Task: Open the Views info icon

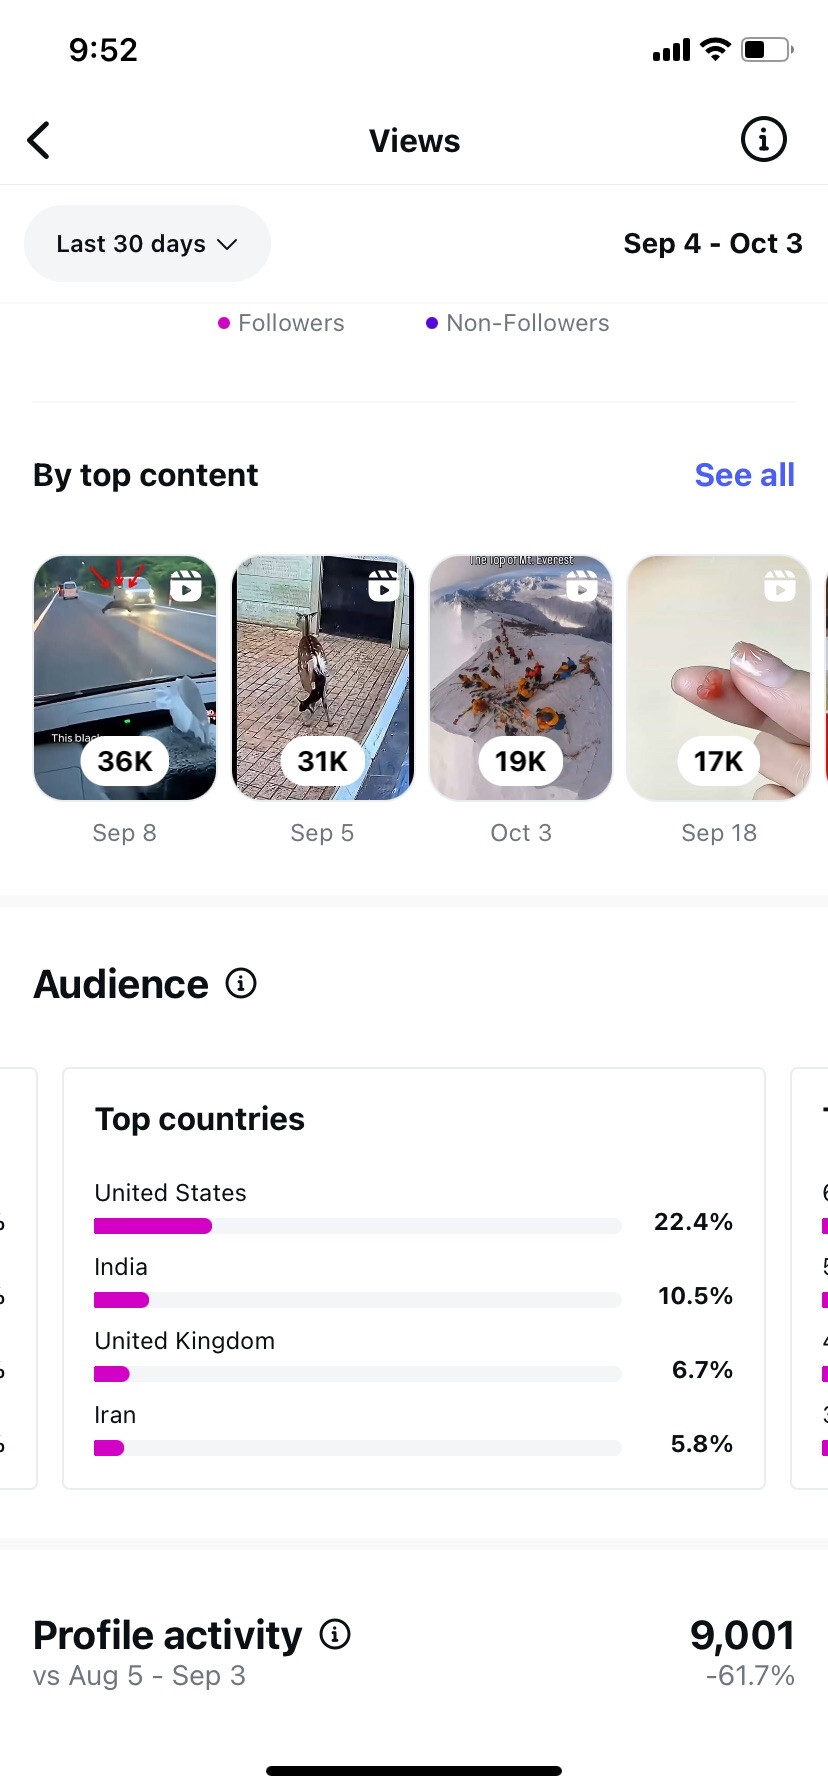Action: tap(763, 140)
